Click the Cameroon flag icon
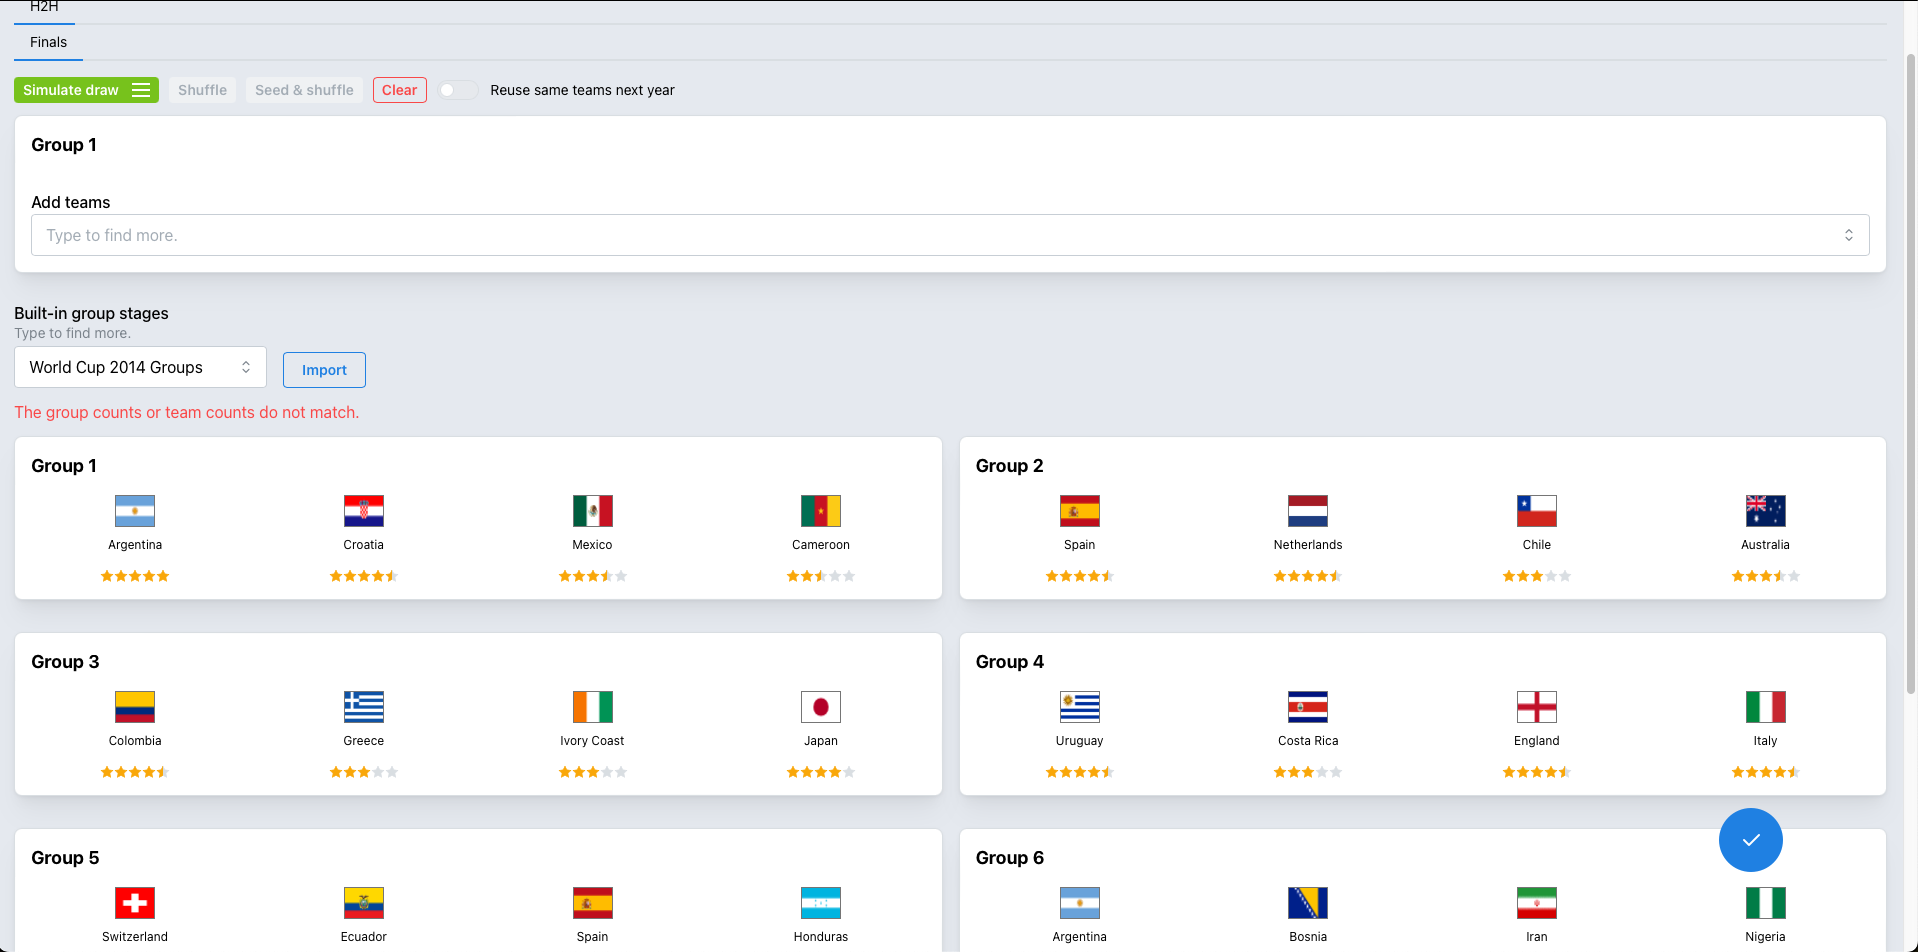 pyautogui.click(x=821, y=511)
